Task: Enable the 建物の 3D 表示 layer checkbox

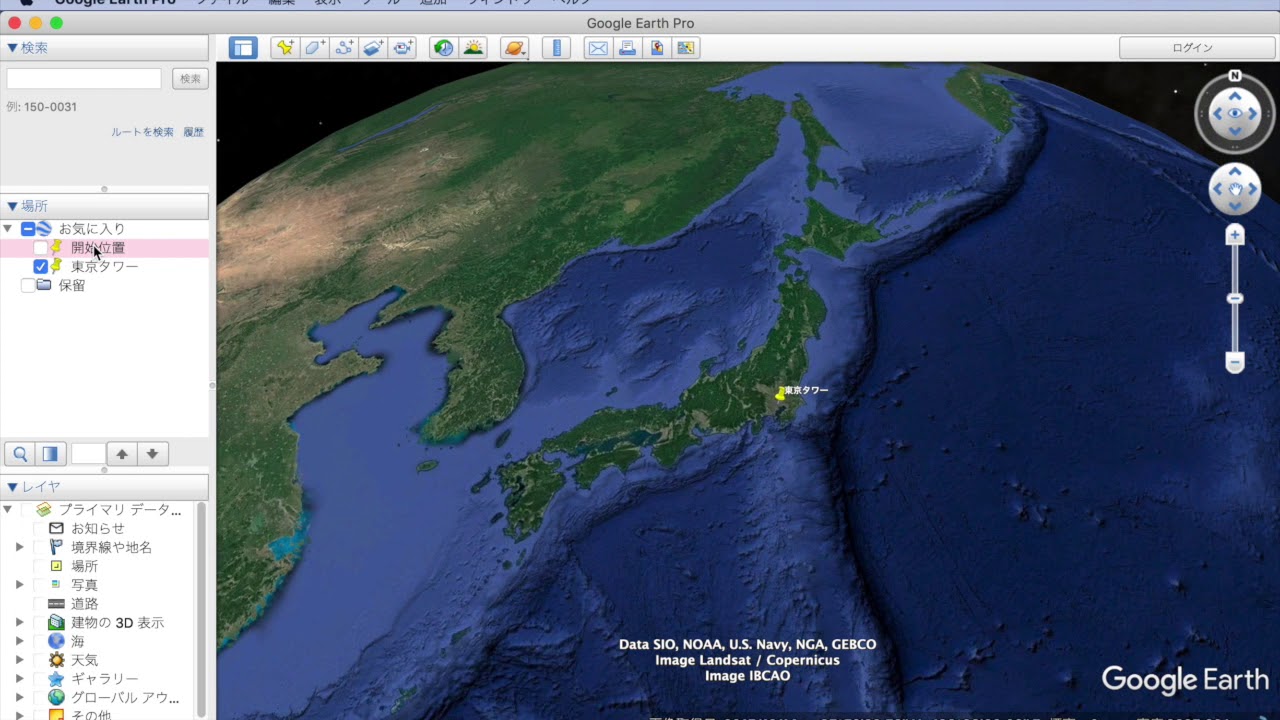Action: tap(40, 622)
